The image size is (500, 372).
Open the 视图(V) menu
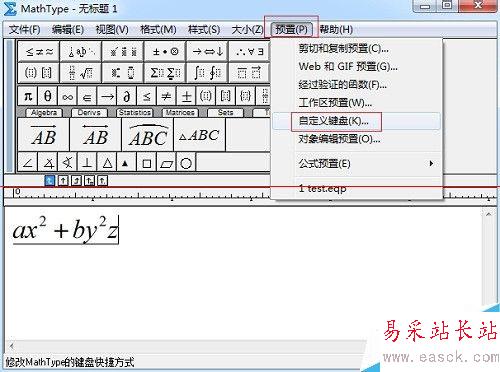coord(112,30)
